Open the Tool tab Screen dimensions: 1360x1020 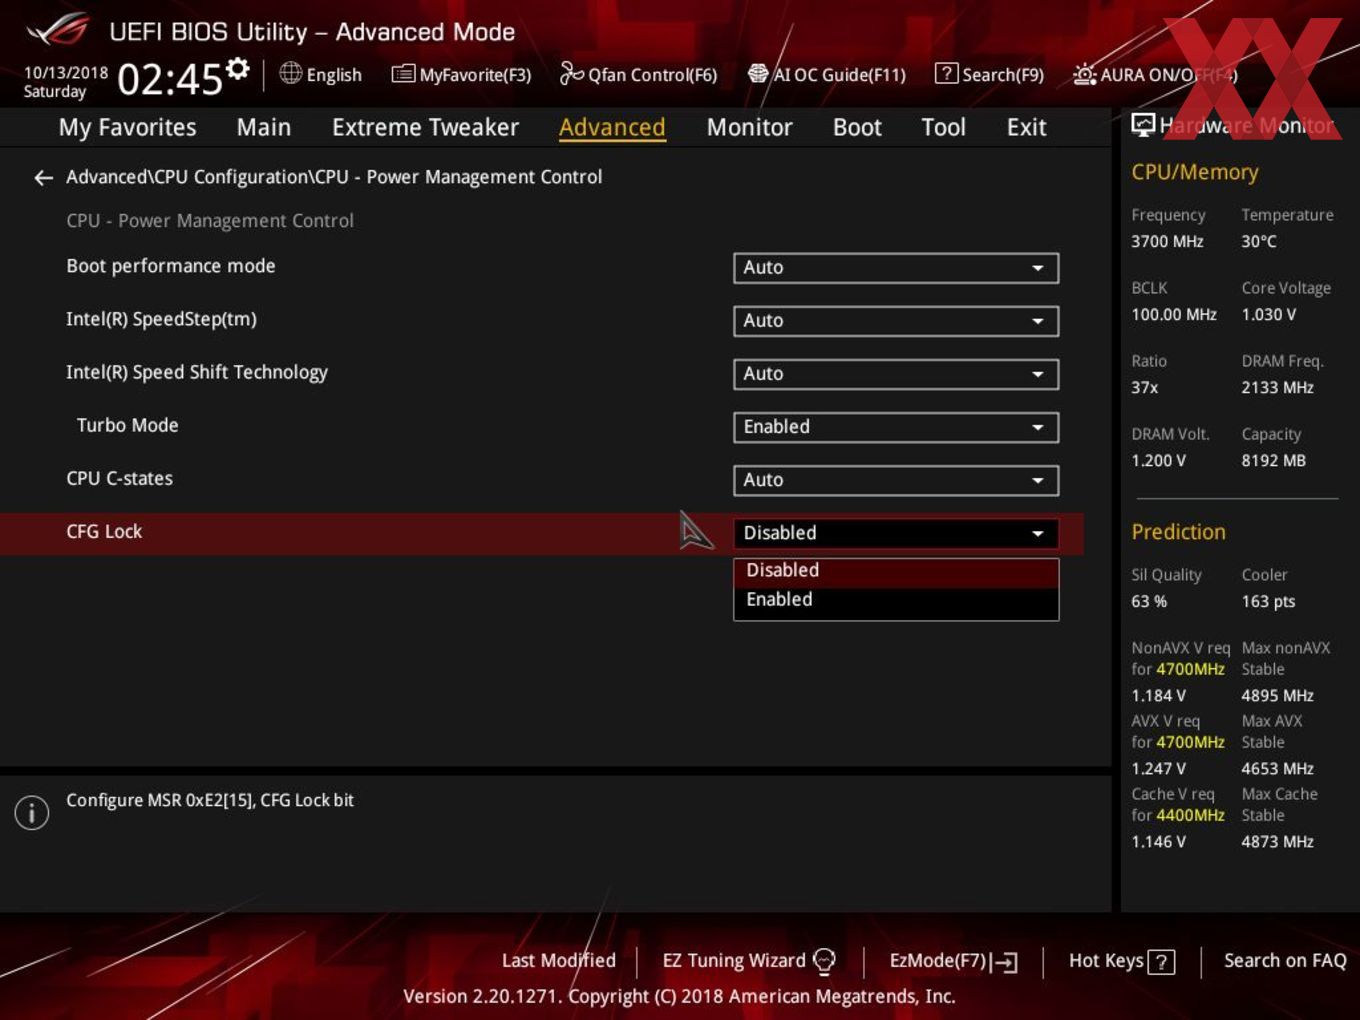point(943,127)
